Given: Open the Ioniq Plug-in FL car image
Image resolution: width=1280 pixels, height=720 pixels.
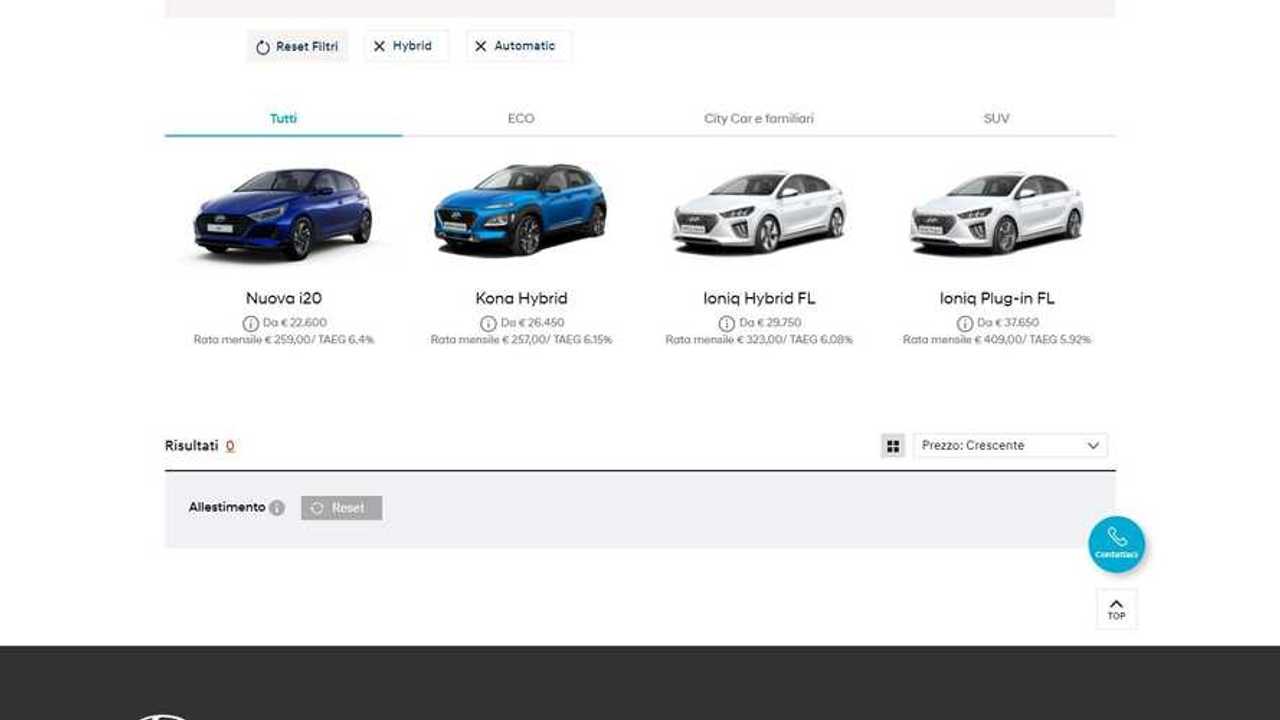Looking at the screenshot, I should click(997, 211).
